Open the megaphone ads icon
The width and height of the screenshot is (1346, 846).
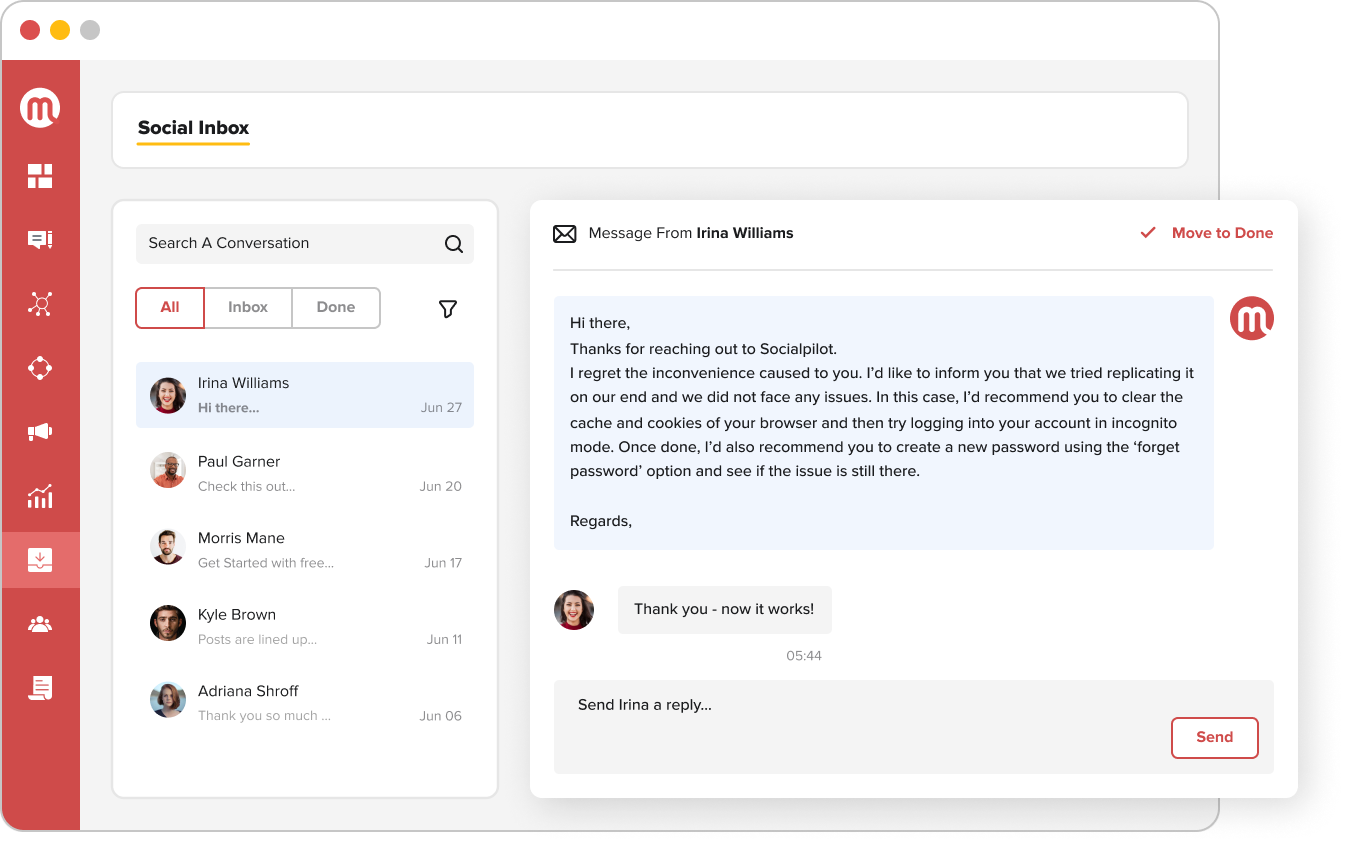40,432
